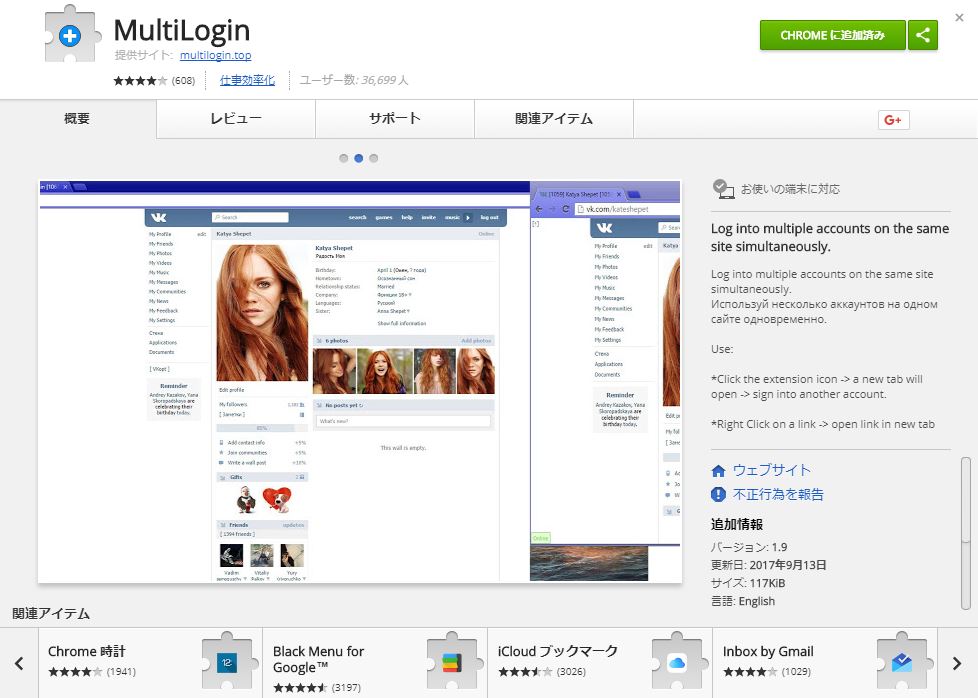This screenshot has height=698, width=978.
Task: Select the second screenshot carousel dot
Action: click(x=359, y=158)
